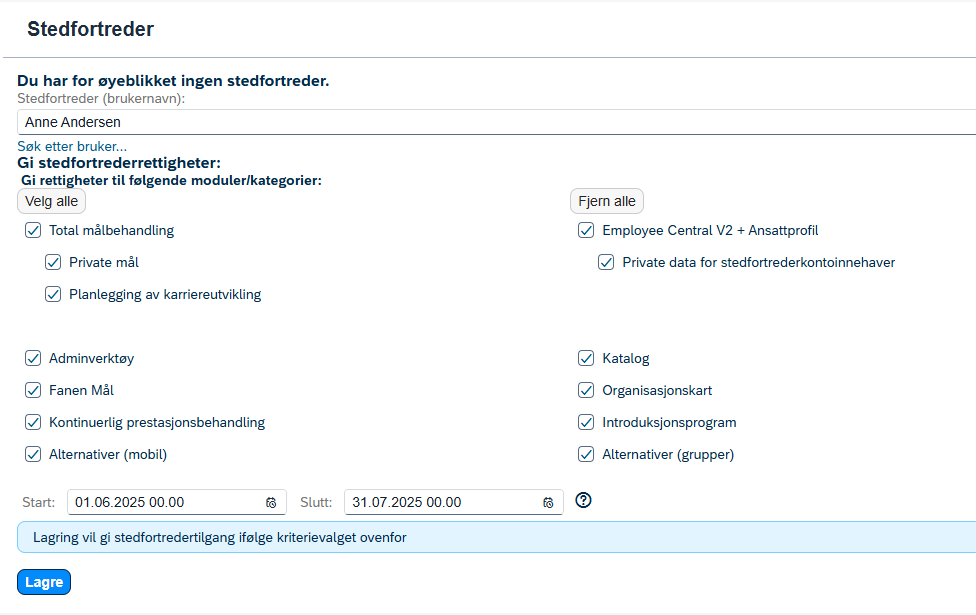
Task: Open the Slutt date calendar picker icon
Action: (548, 503)
